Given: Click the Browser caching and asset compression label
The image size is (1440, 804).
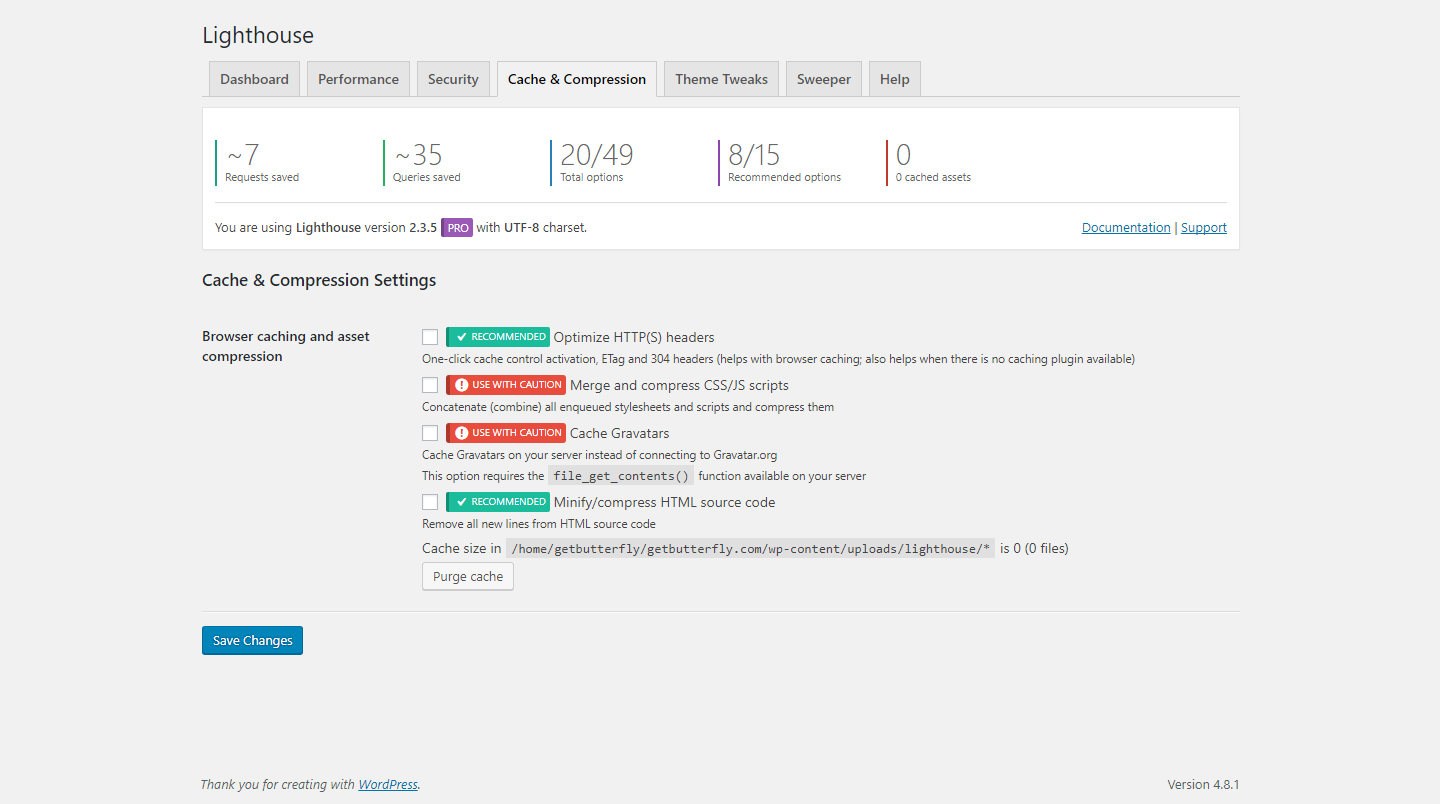Looking at the screenshot, I should (x=286, y=346).
